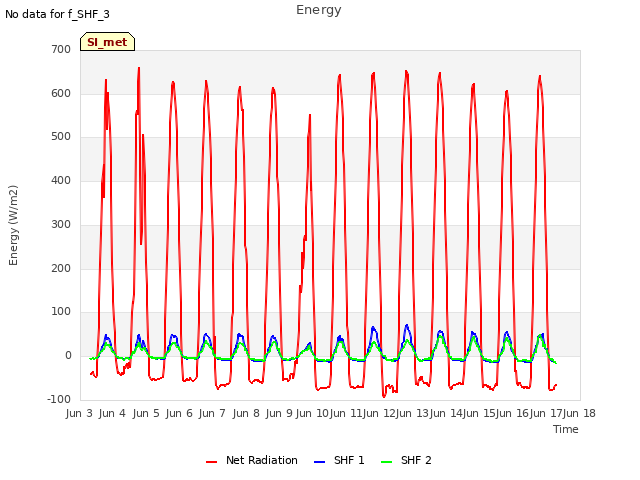Image resolution: width=640 pixels, height=480 pixels.
Task: Click the Jun 3 x-axis label
Action: [79, 413]
